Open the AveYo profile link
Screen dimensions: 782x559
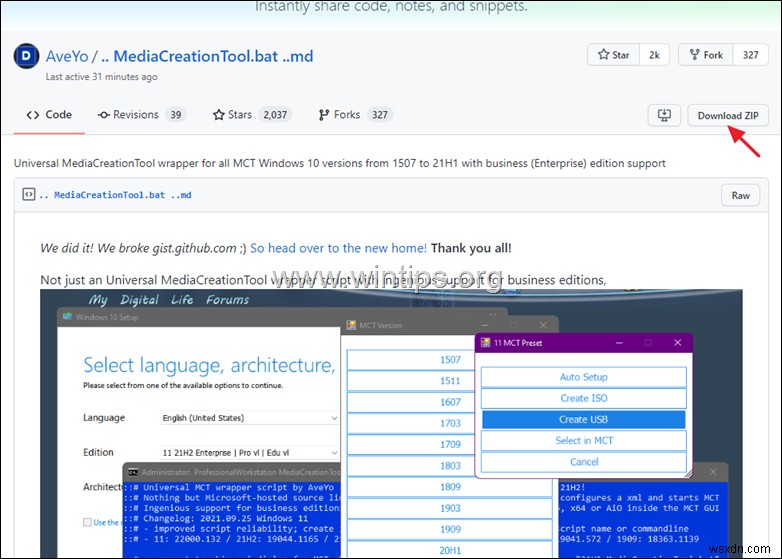pos(67,55)
